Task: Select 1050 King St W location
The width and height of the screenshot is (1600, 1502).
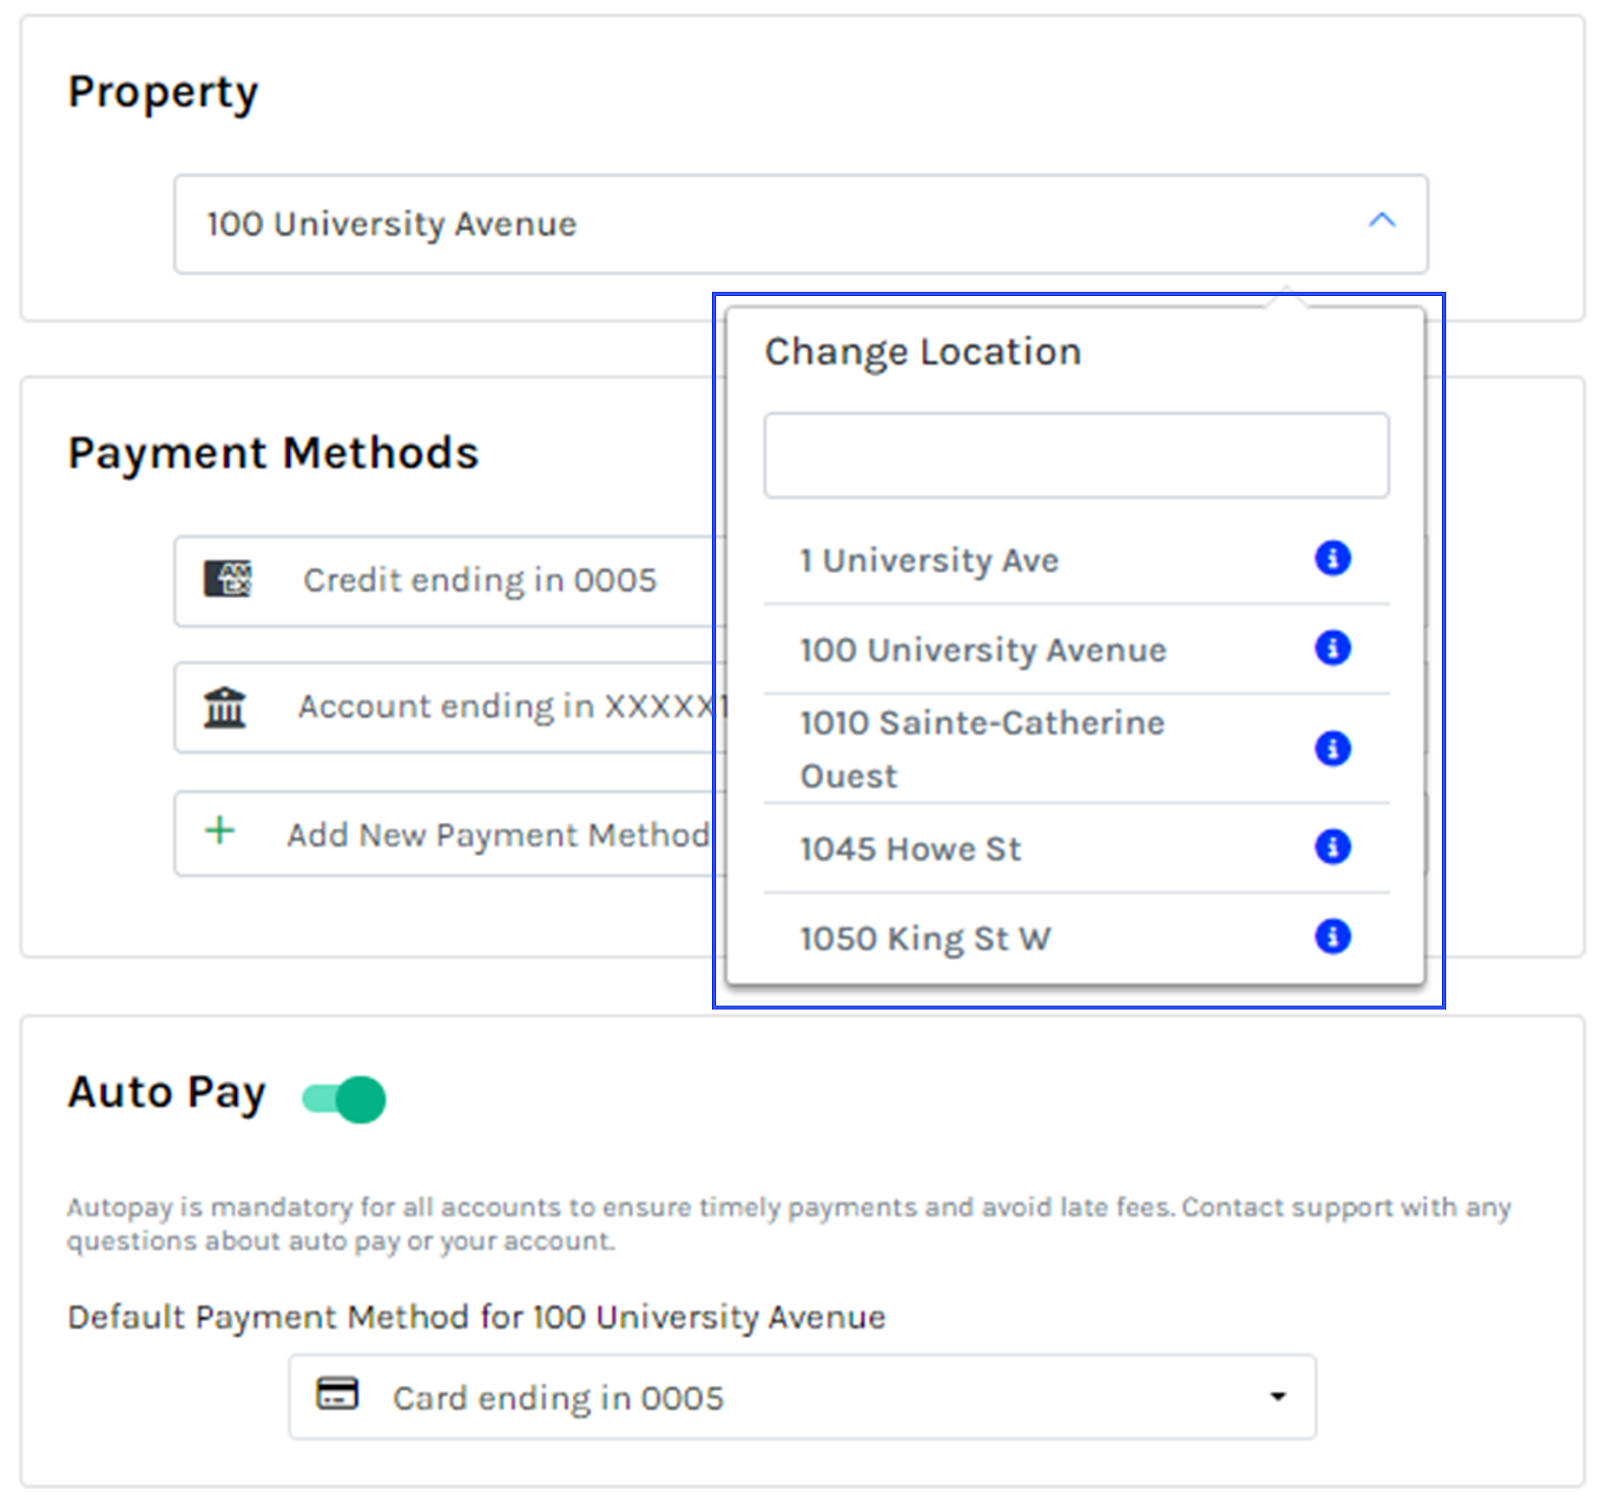Action: point(925,937)
